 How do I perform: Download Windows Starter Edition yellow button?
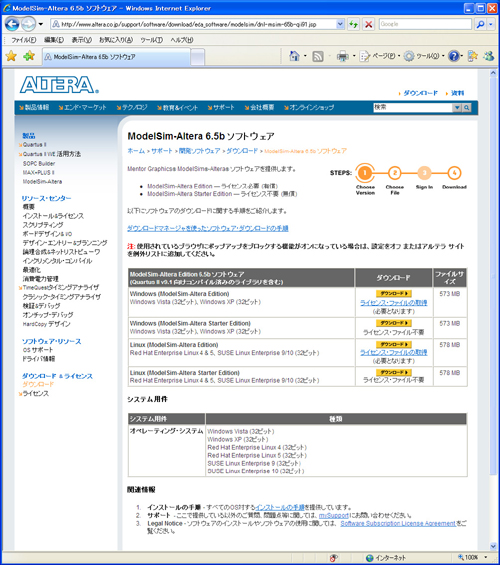tap(394, 323)
